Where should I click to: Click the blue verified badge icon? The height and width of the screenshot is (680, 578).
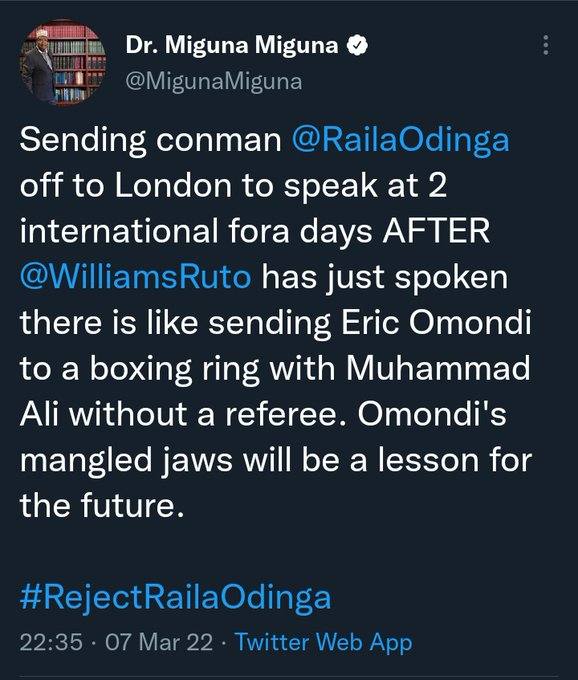pos(357,45)
